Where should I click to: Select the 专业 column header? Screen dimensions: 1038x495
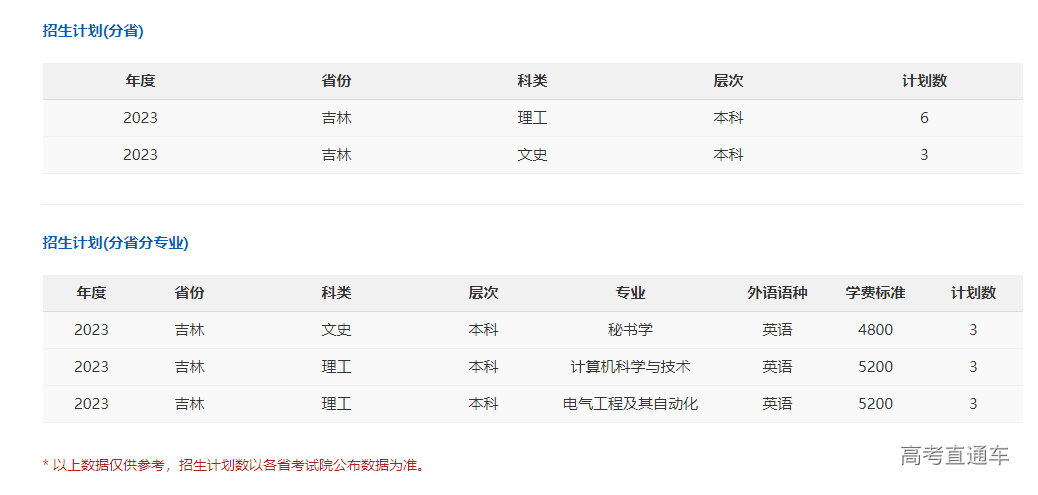point(630,293)
